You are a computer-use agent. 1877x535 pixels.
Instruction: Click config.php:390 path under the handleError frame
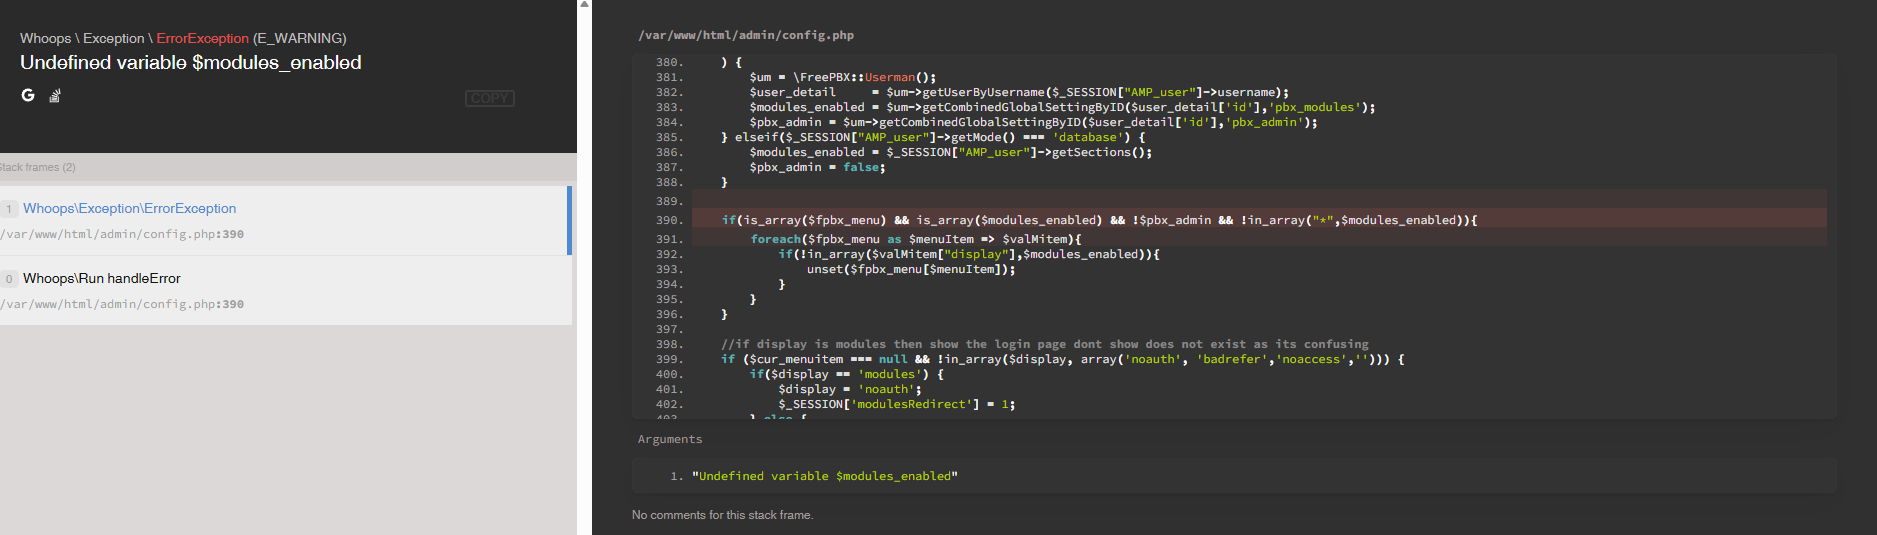[x=122, y=304]
